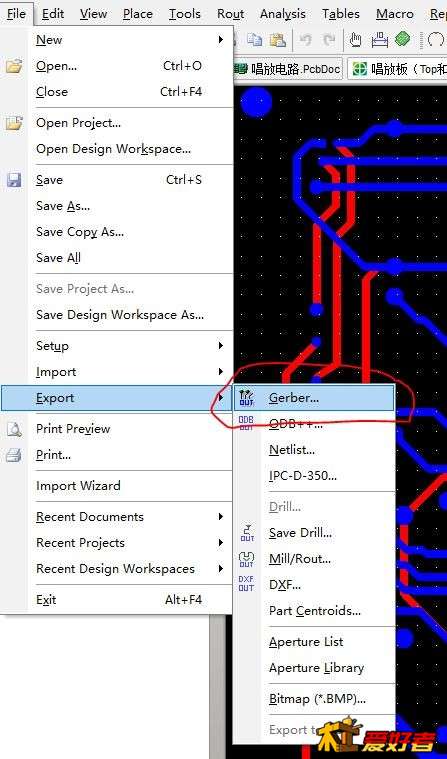Choose Netlist... from the Export submenu

[292, 450]
